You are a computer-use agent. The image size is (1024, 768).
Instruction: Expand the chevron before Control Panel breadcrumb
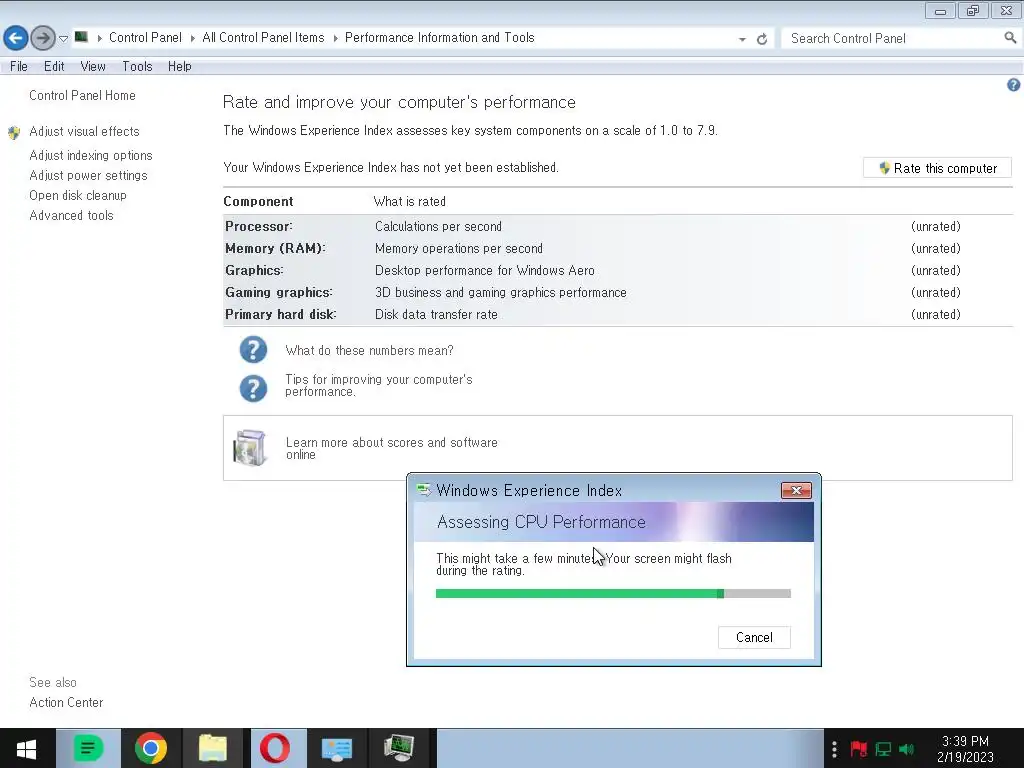click(100, 38)
